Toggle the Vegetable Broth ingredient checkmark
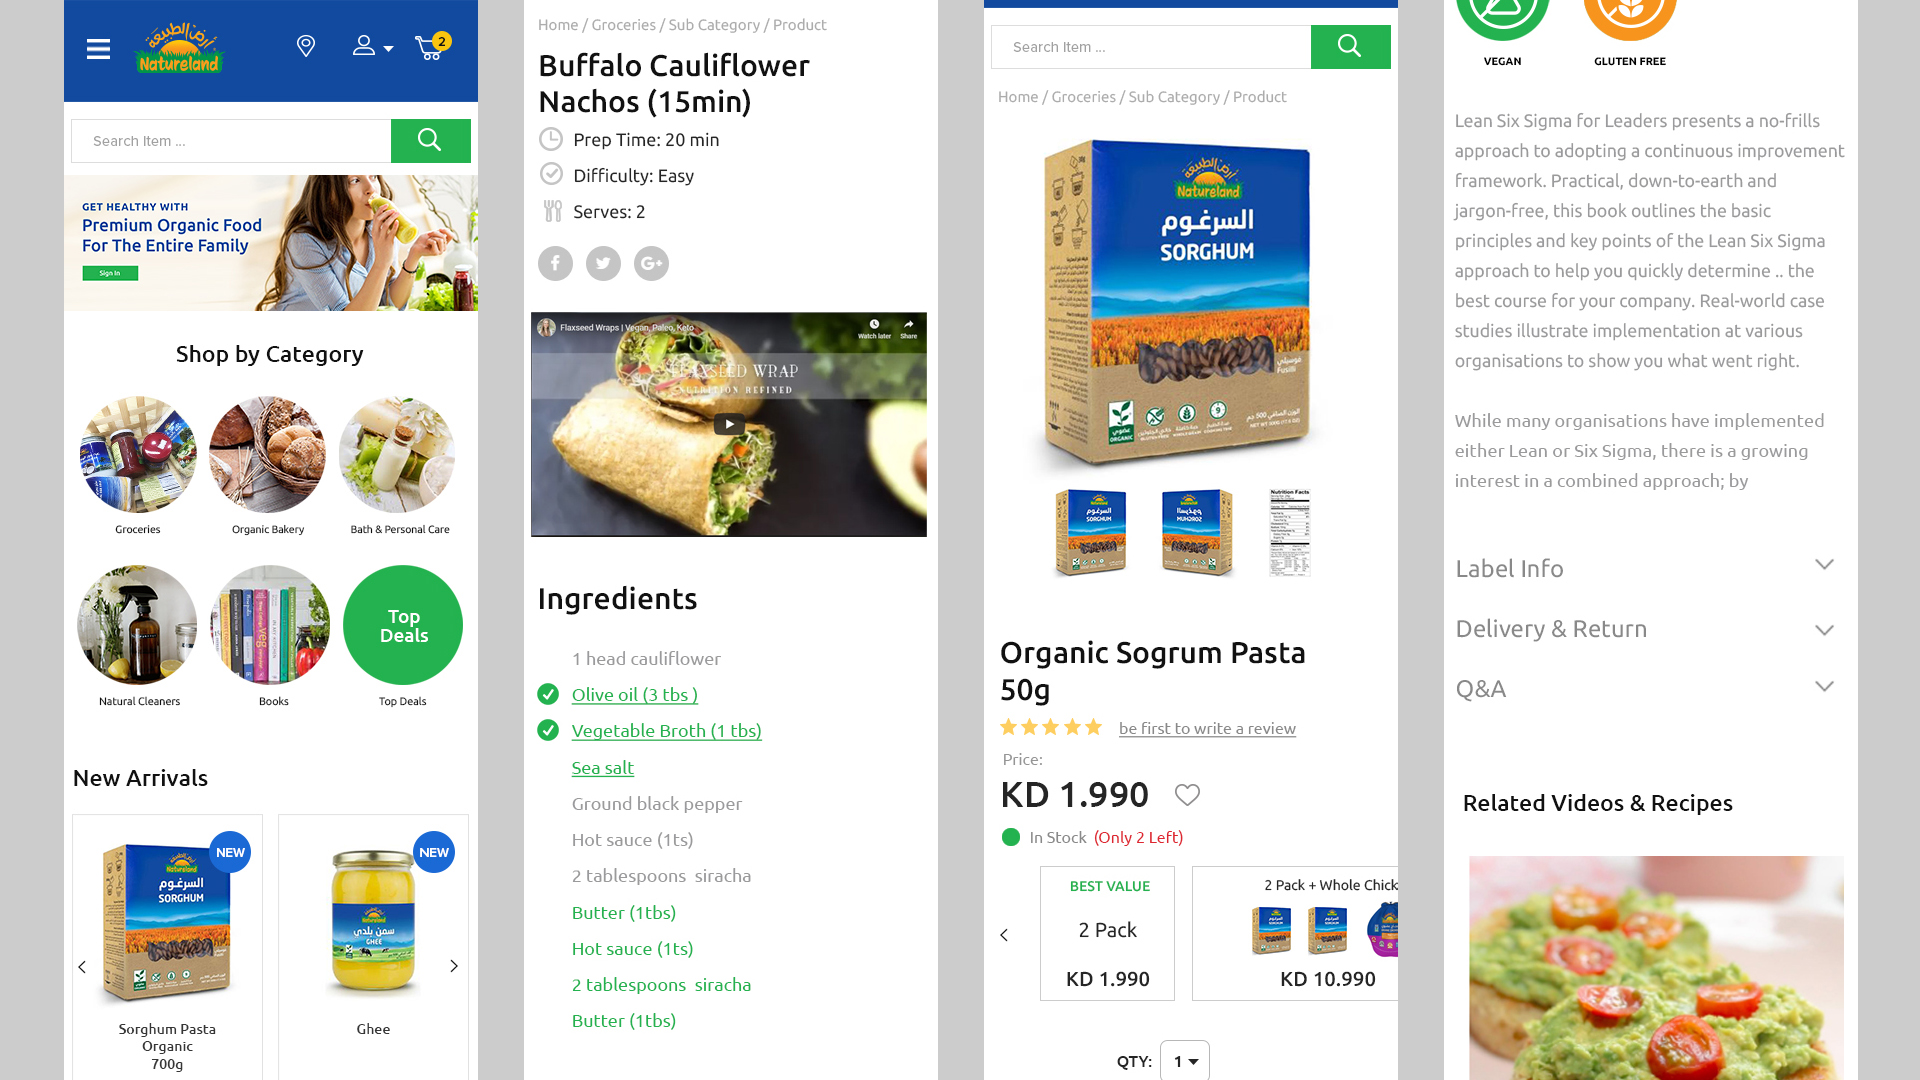 point(548,730)
